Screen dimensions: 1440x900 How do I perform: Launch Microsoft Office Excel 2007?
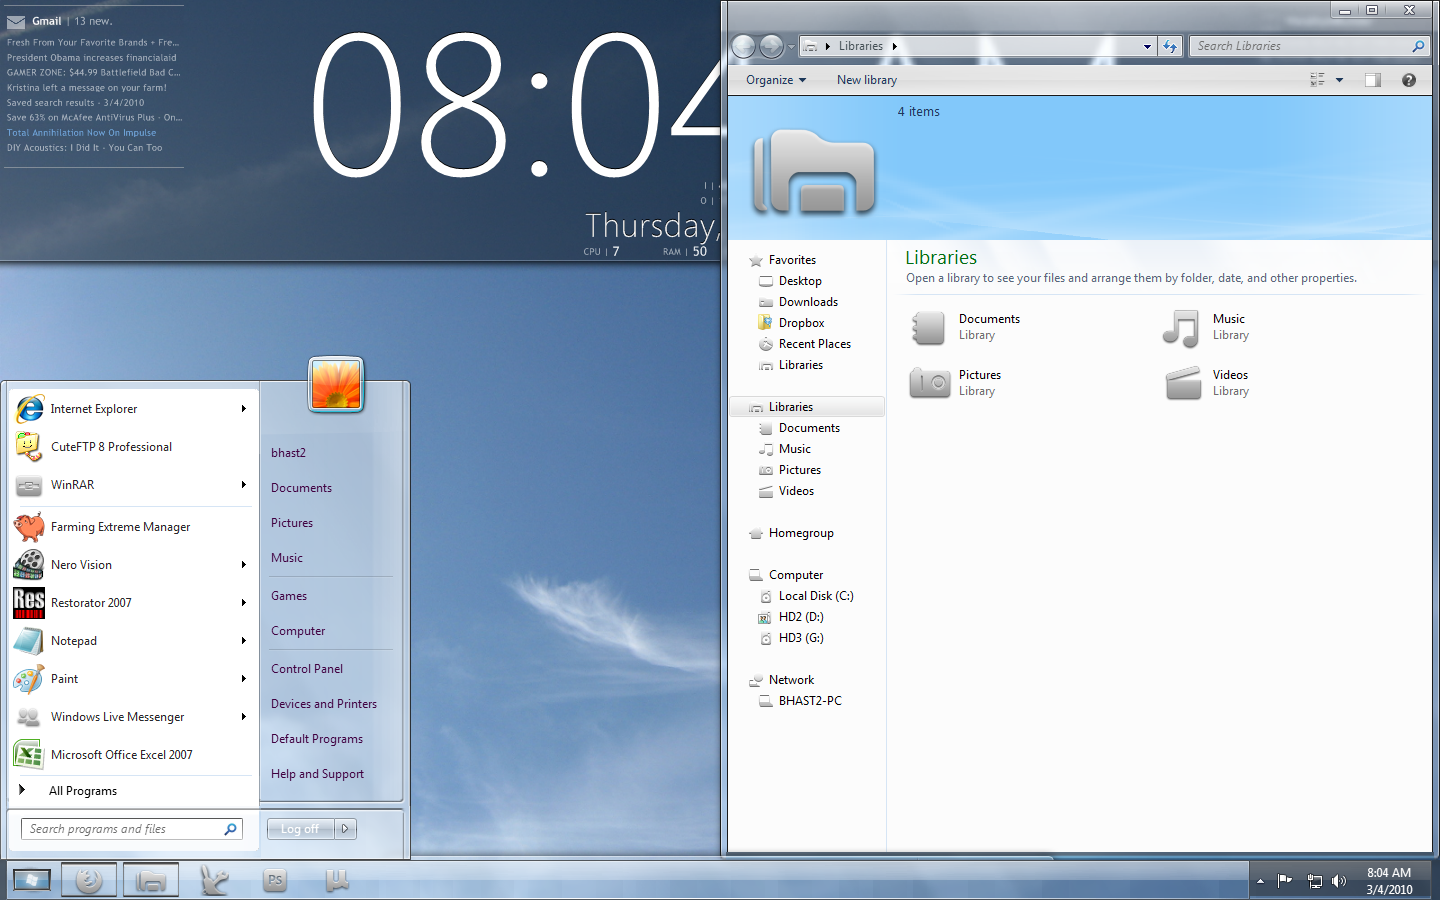coord(130,755)
